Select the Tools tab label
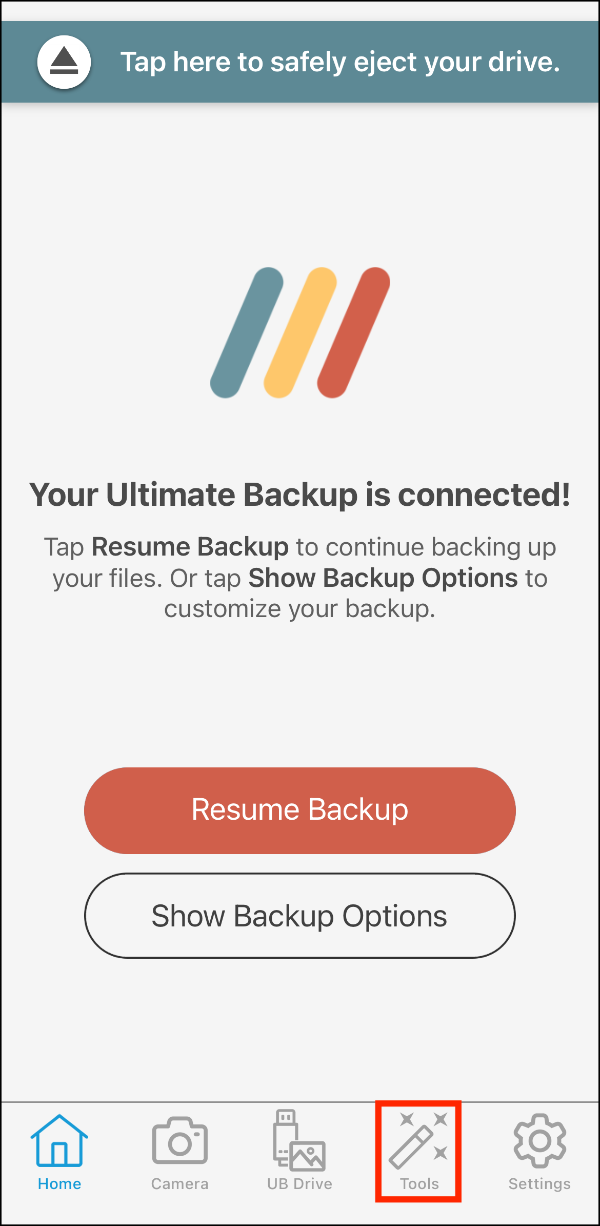 [x=419, y=1184]
